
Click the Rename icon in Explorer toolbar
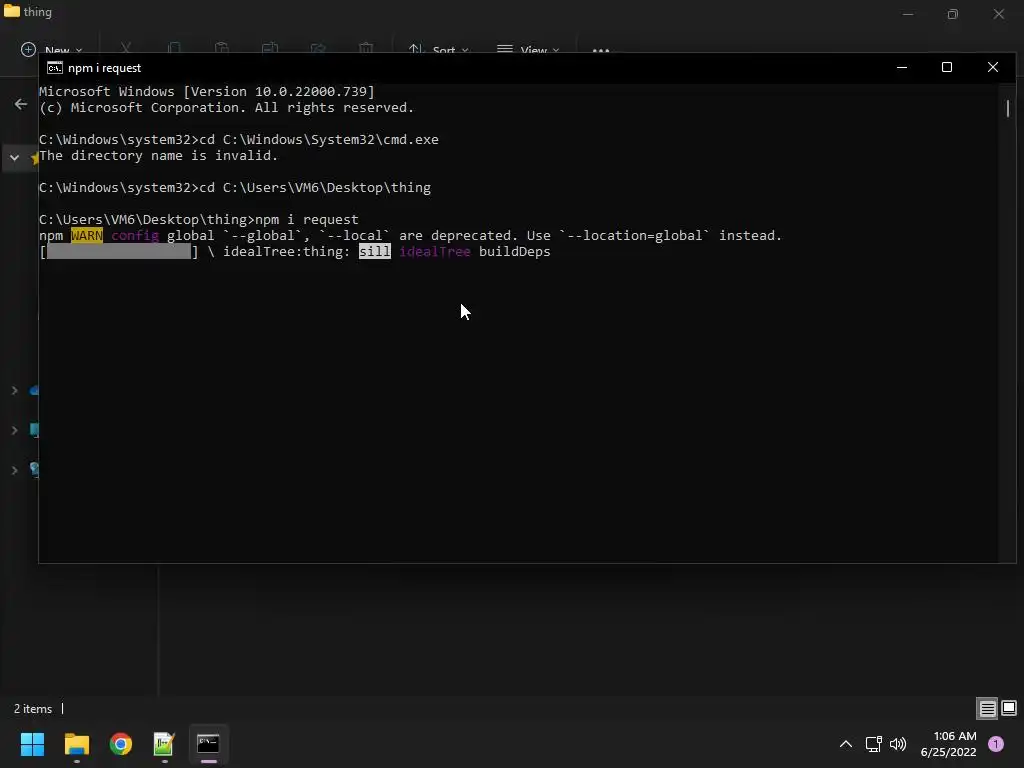(270, 49)
